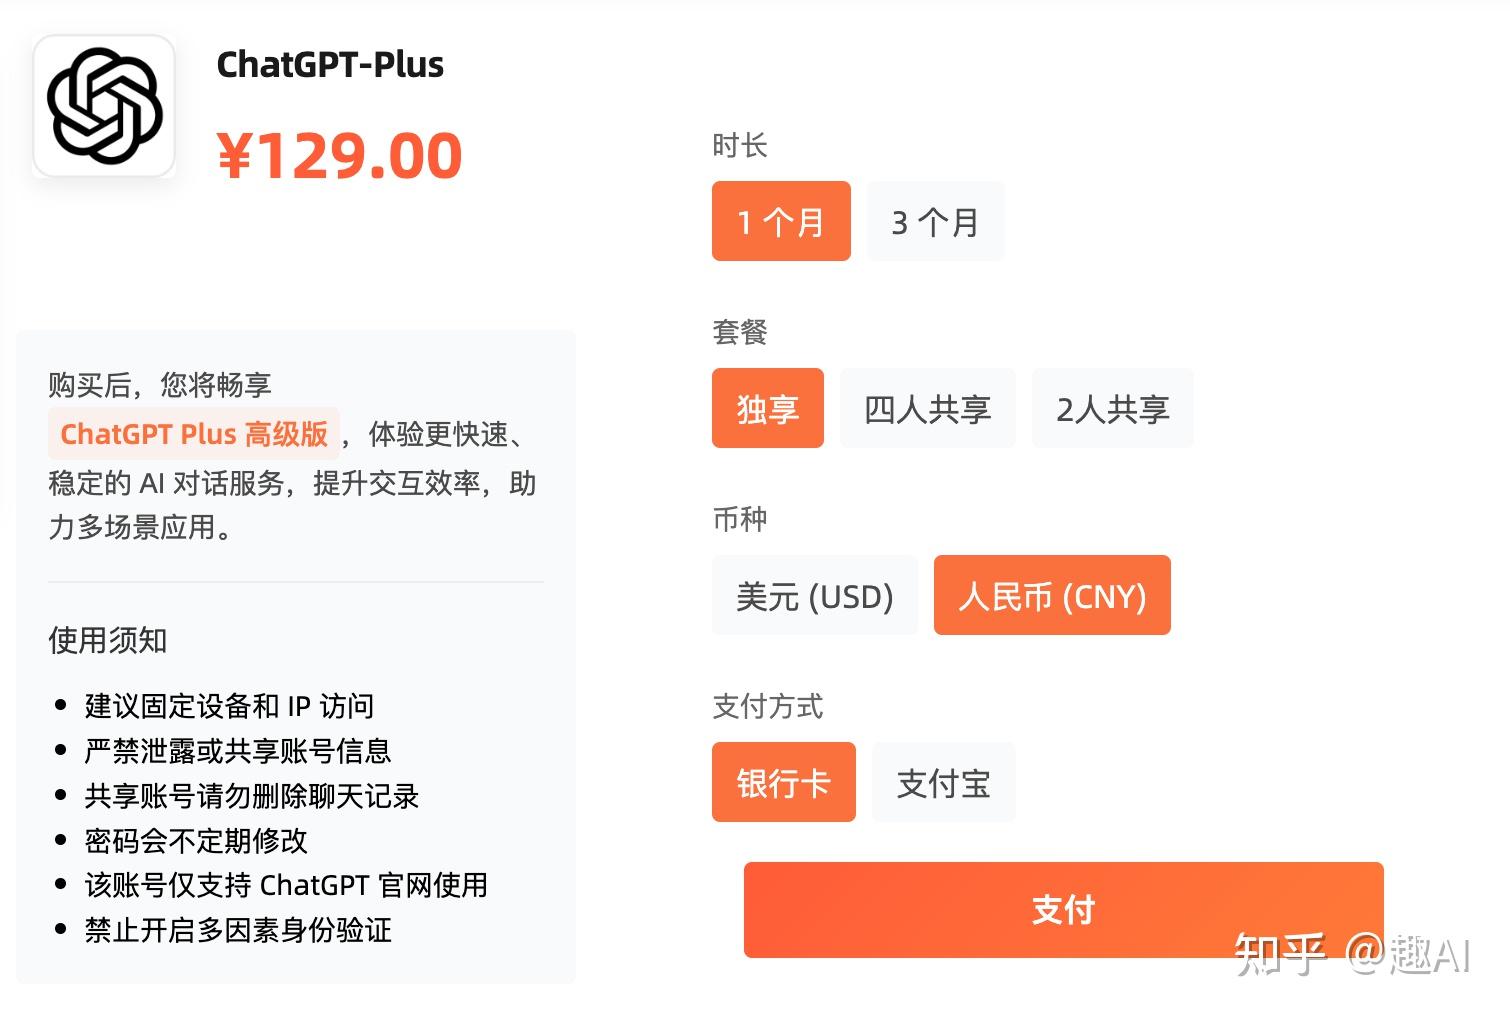Click the ChatGPT logo icon
The width and height of the screenshot is (1510, 1018).
point(104,105)
